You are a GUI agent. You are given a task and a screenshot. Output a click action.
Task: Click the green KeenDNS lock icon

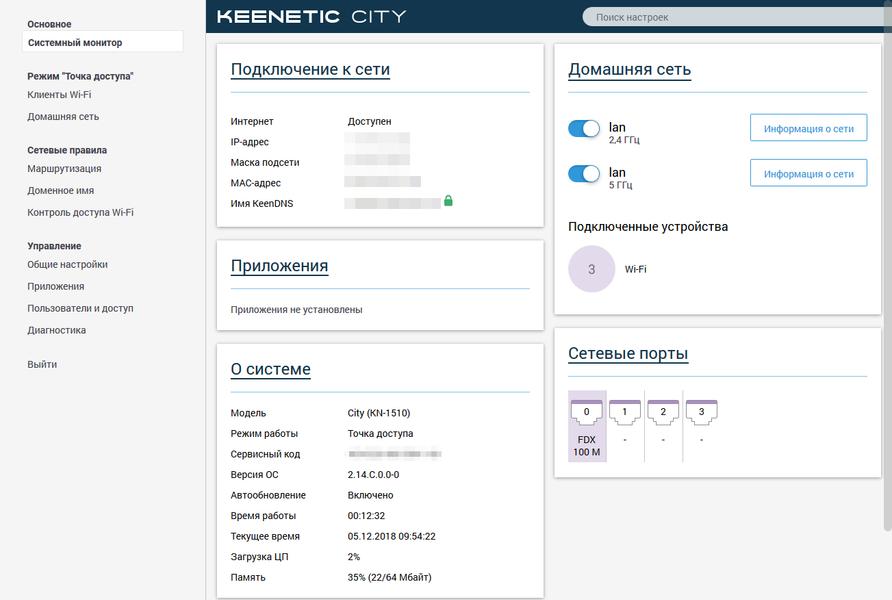pyautogui.click(x=448, y=202)
